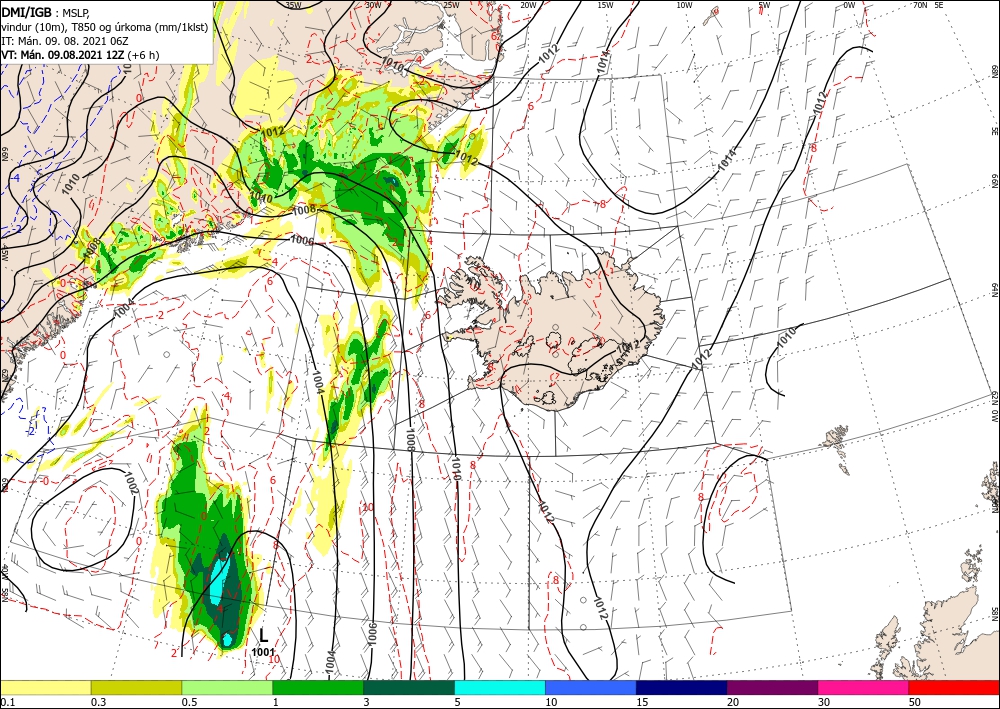Click the '30W' longitude label
The image size is (1000, 709).
point(373,5)
